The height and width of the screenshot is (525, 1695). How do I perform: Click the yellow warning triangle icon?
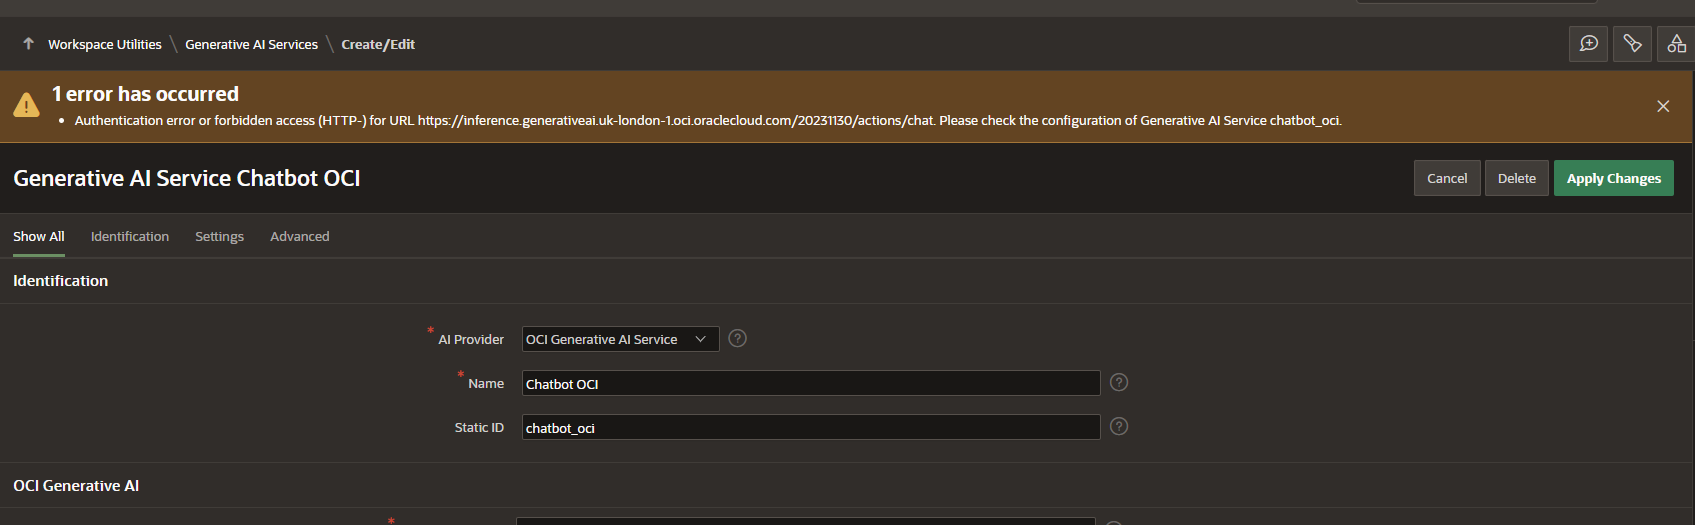tap(26, 105)
